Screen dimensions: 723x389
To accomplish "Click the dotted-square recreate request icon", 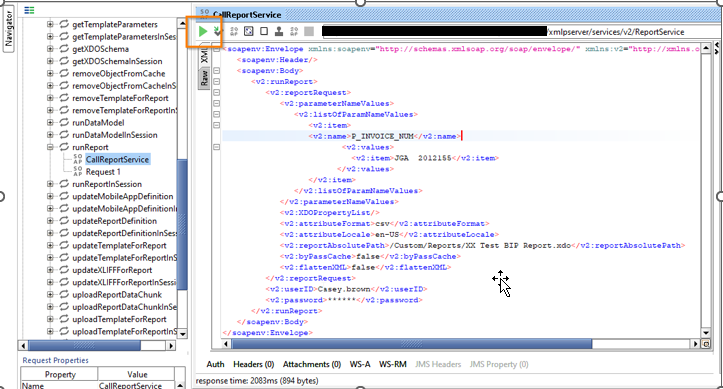I will 249,31.
